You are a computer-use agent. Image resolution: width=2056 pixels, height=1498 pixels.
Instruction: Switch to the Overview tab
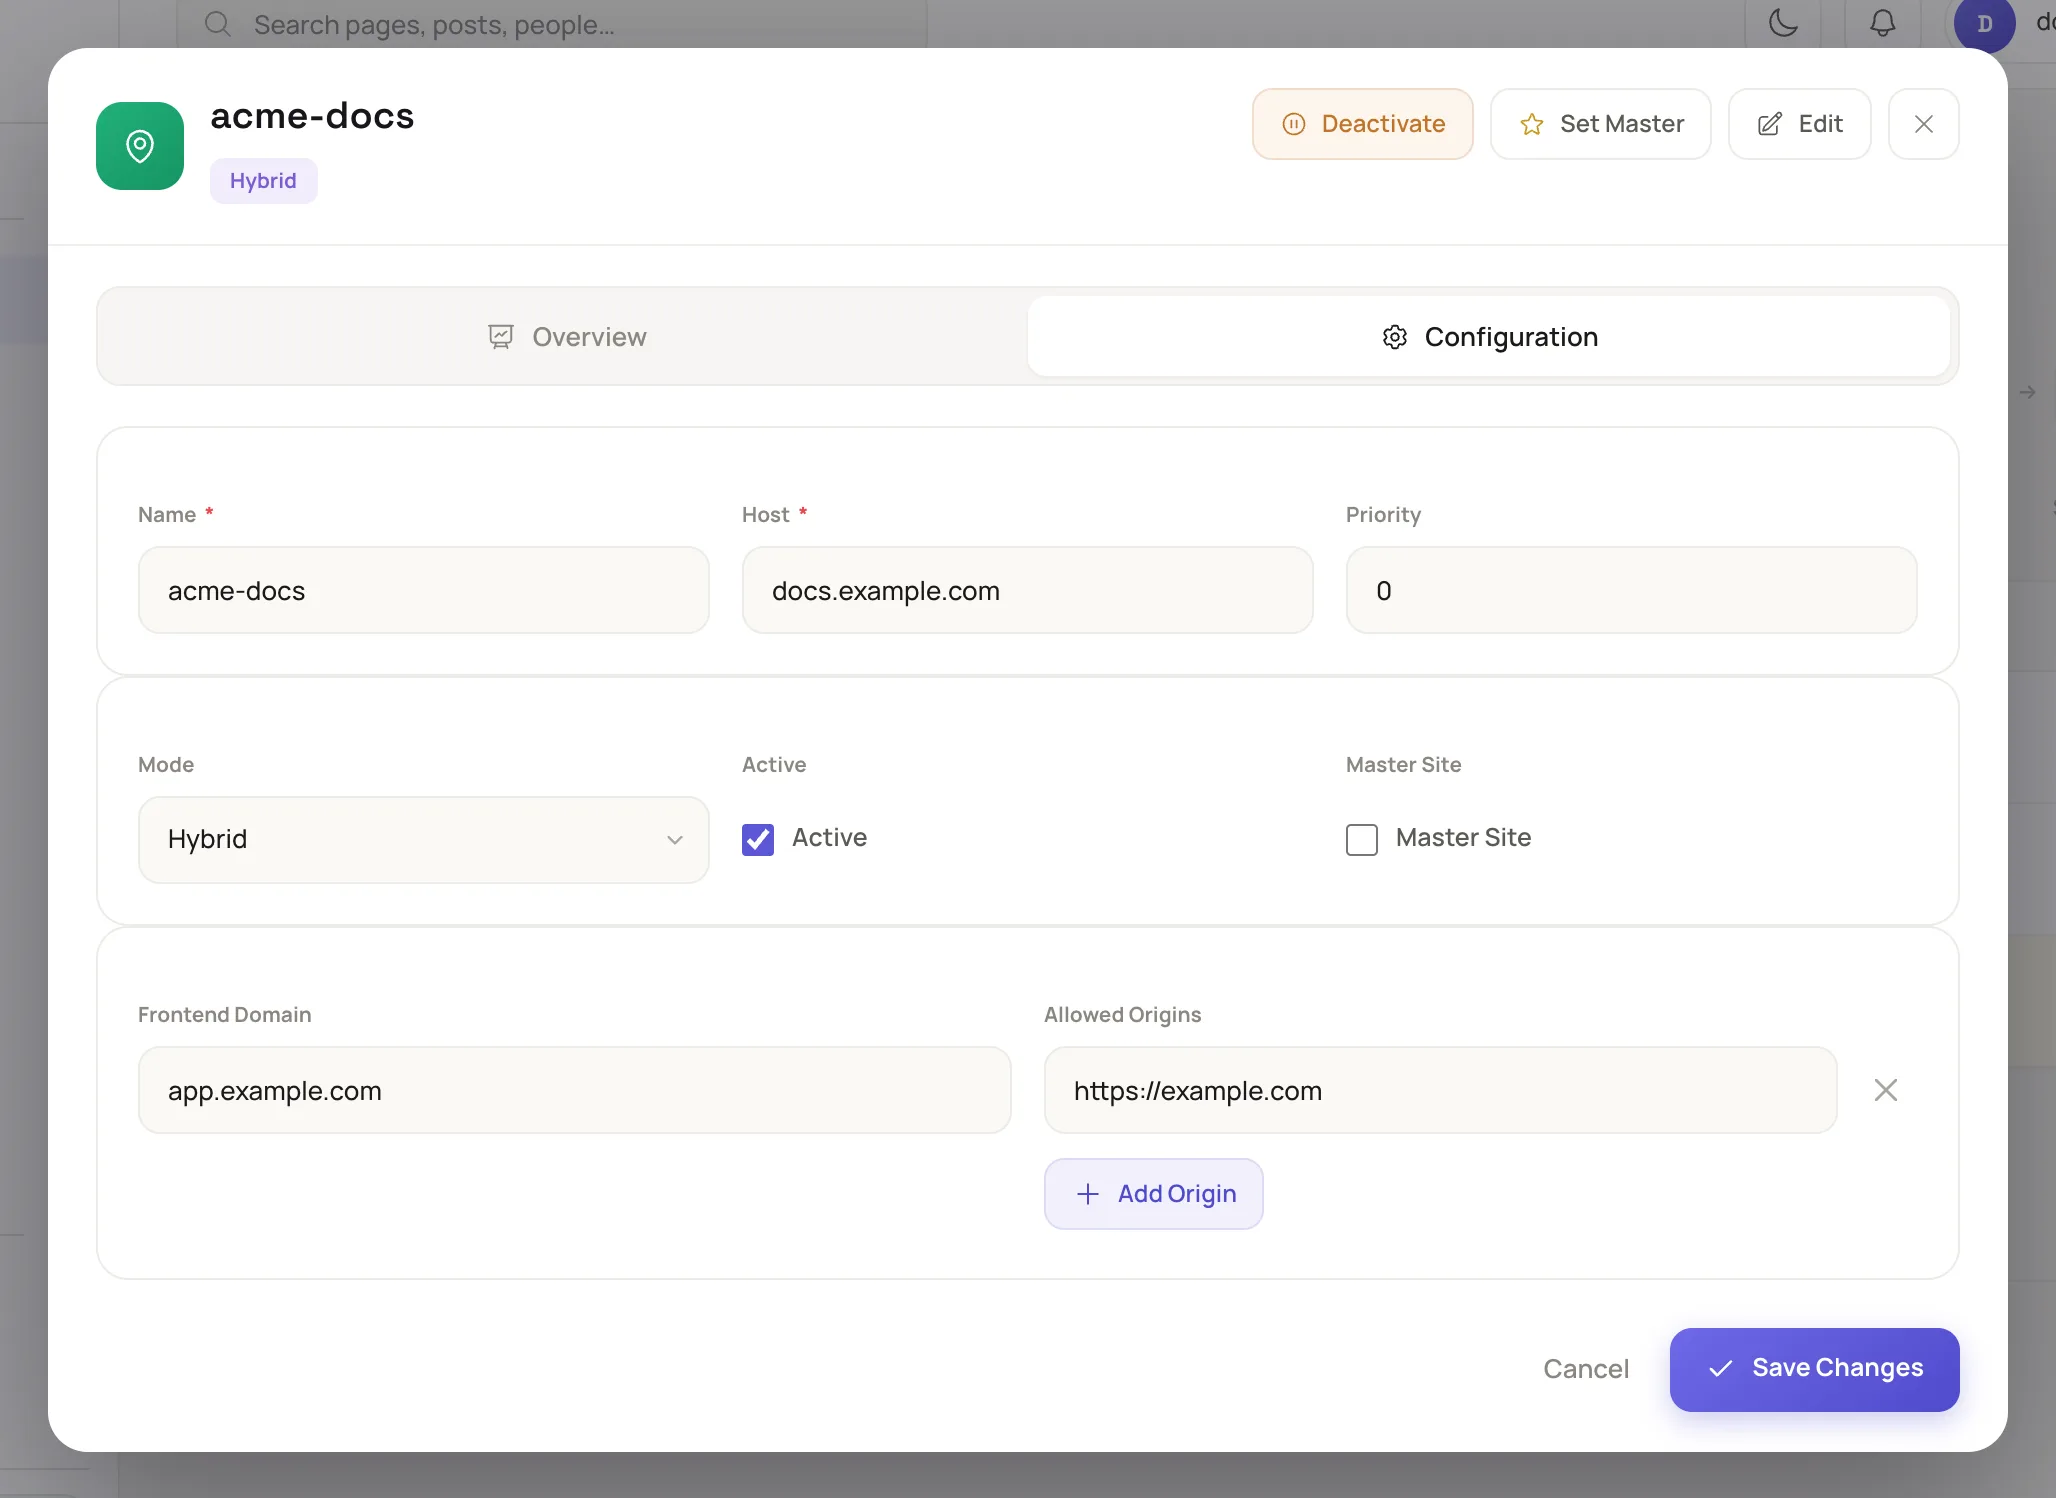[x=566, y=337]
